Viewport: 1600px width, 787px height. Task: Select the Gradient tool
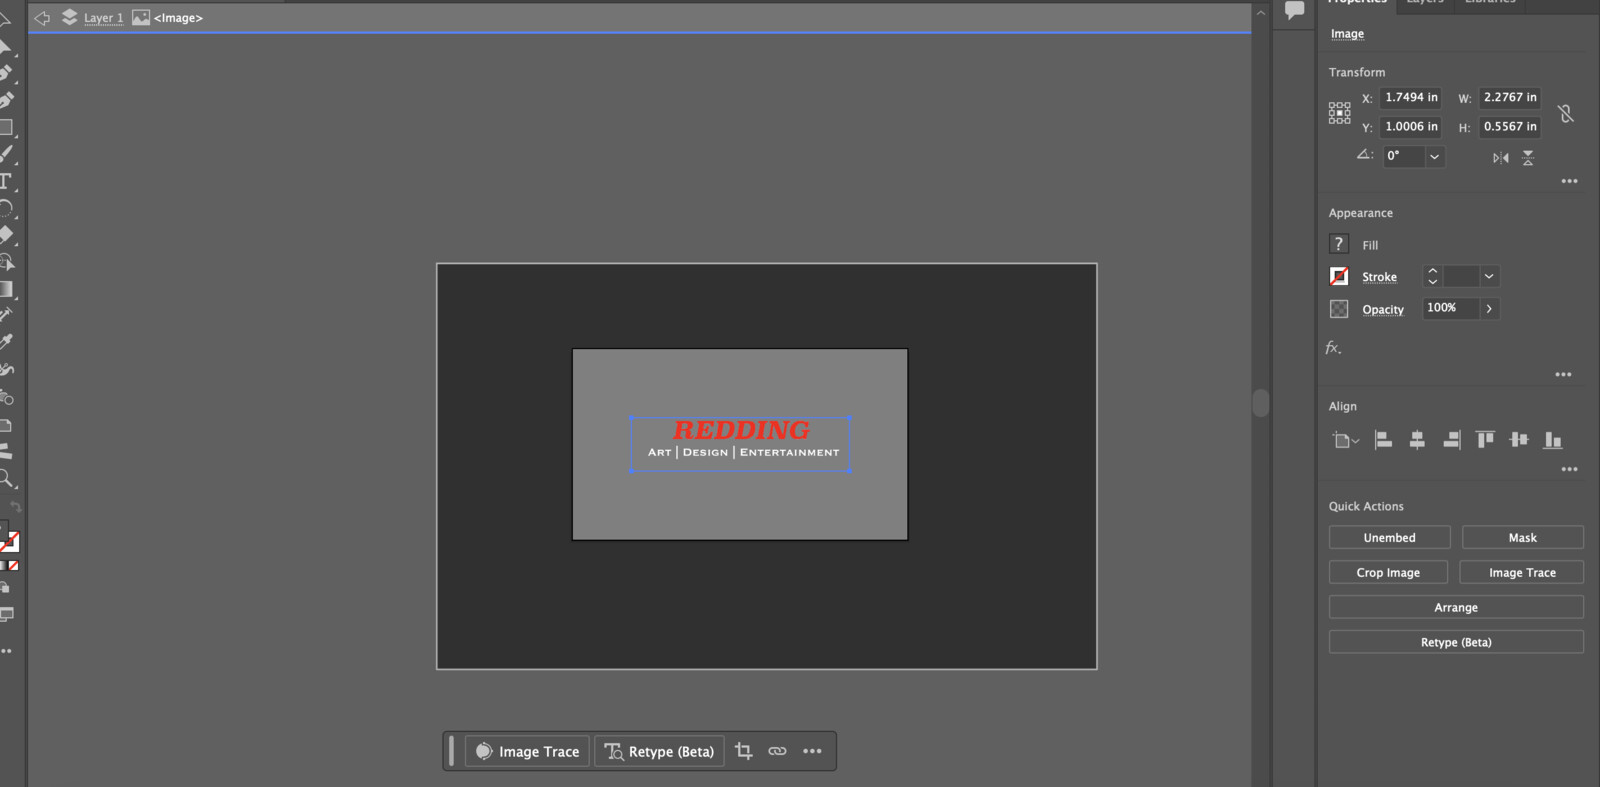(x=5, y=289)
